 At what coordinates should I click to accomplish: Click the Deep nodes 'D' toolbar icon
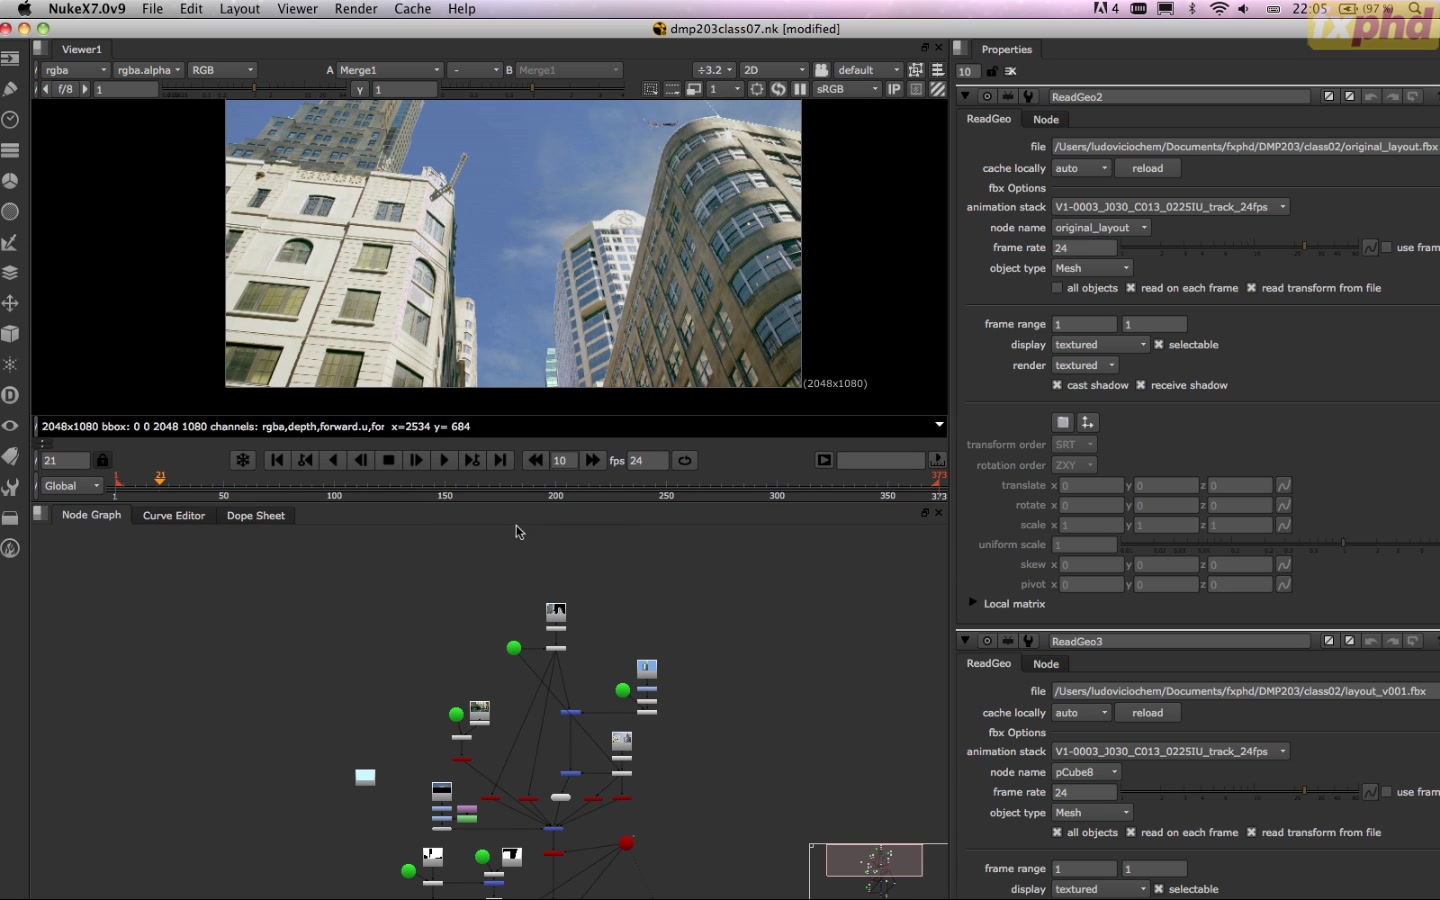pos(11,395)
